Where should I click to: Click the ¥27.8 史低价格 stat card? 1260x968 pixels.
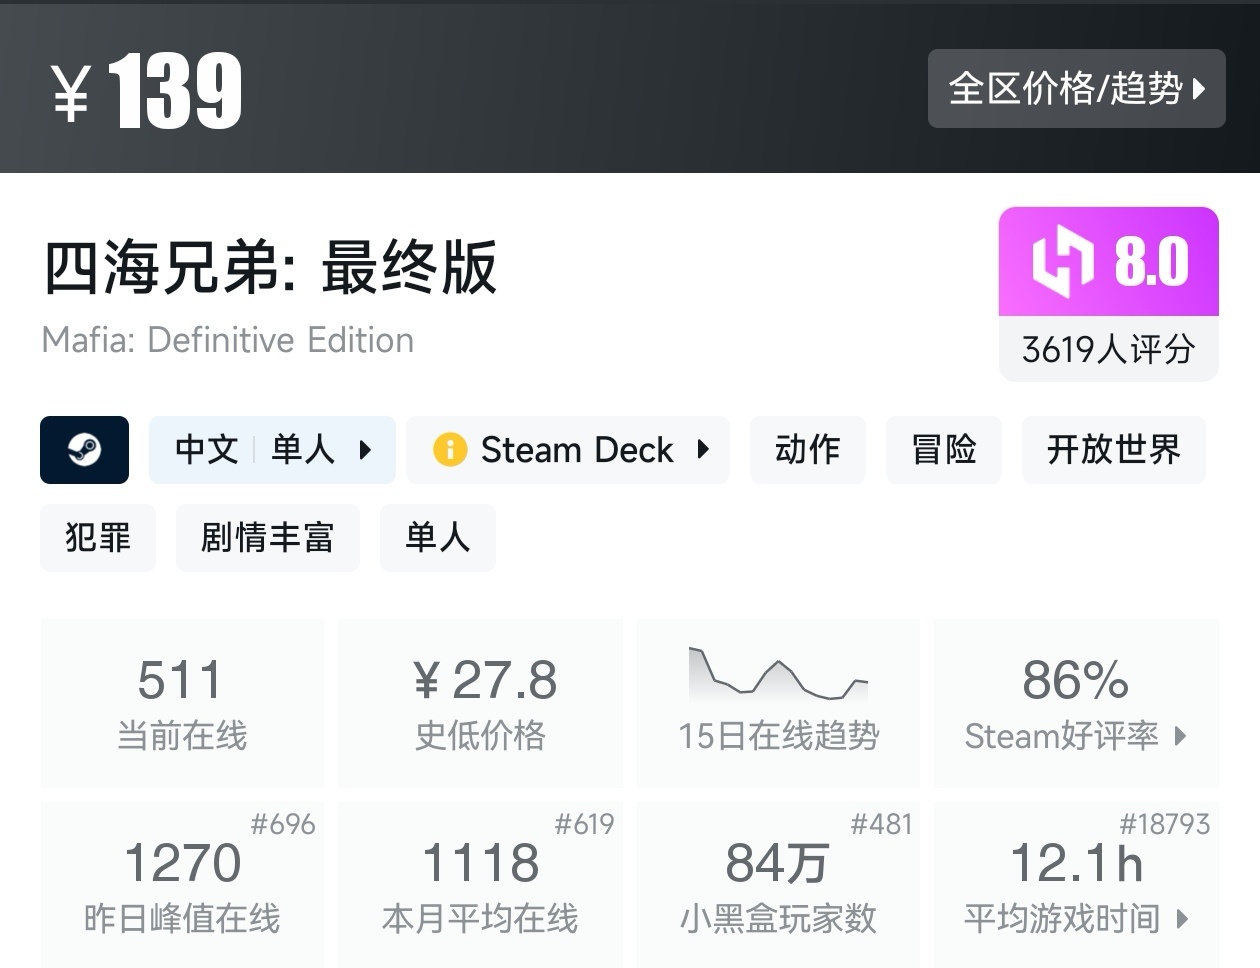[481, 703]
